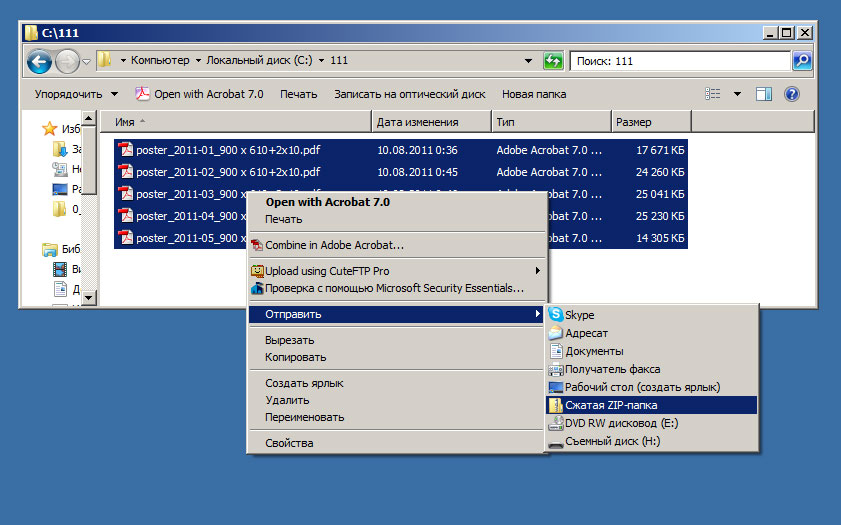This screenshot has width=841, height=525.
Task: Send the files to Документы
Action: 652,351
